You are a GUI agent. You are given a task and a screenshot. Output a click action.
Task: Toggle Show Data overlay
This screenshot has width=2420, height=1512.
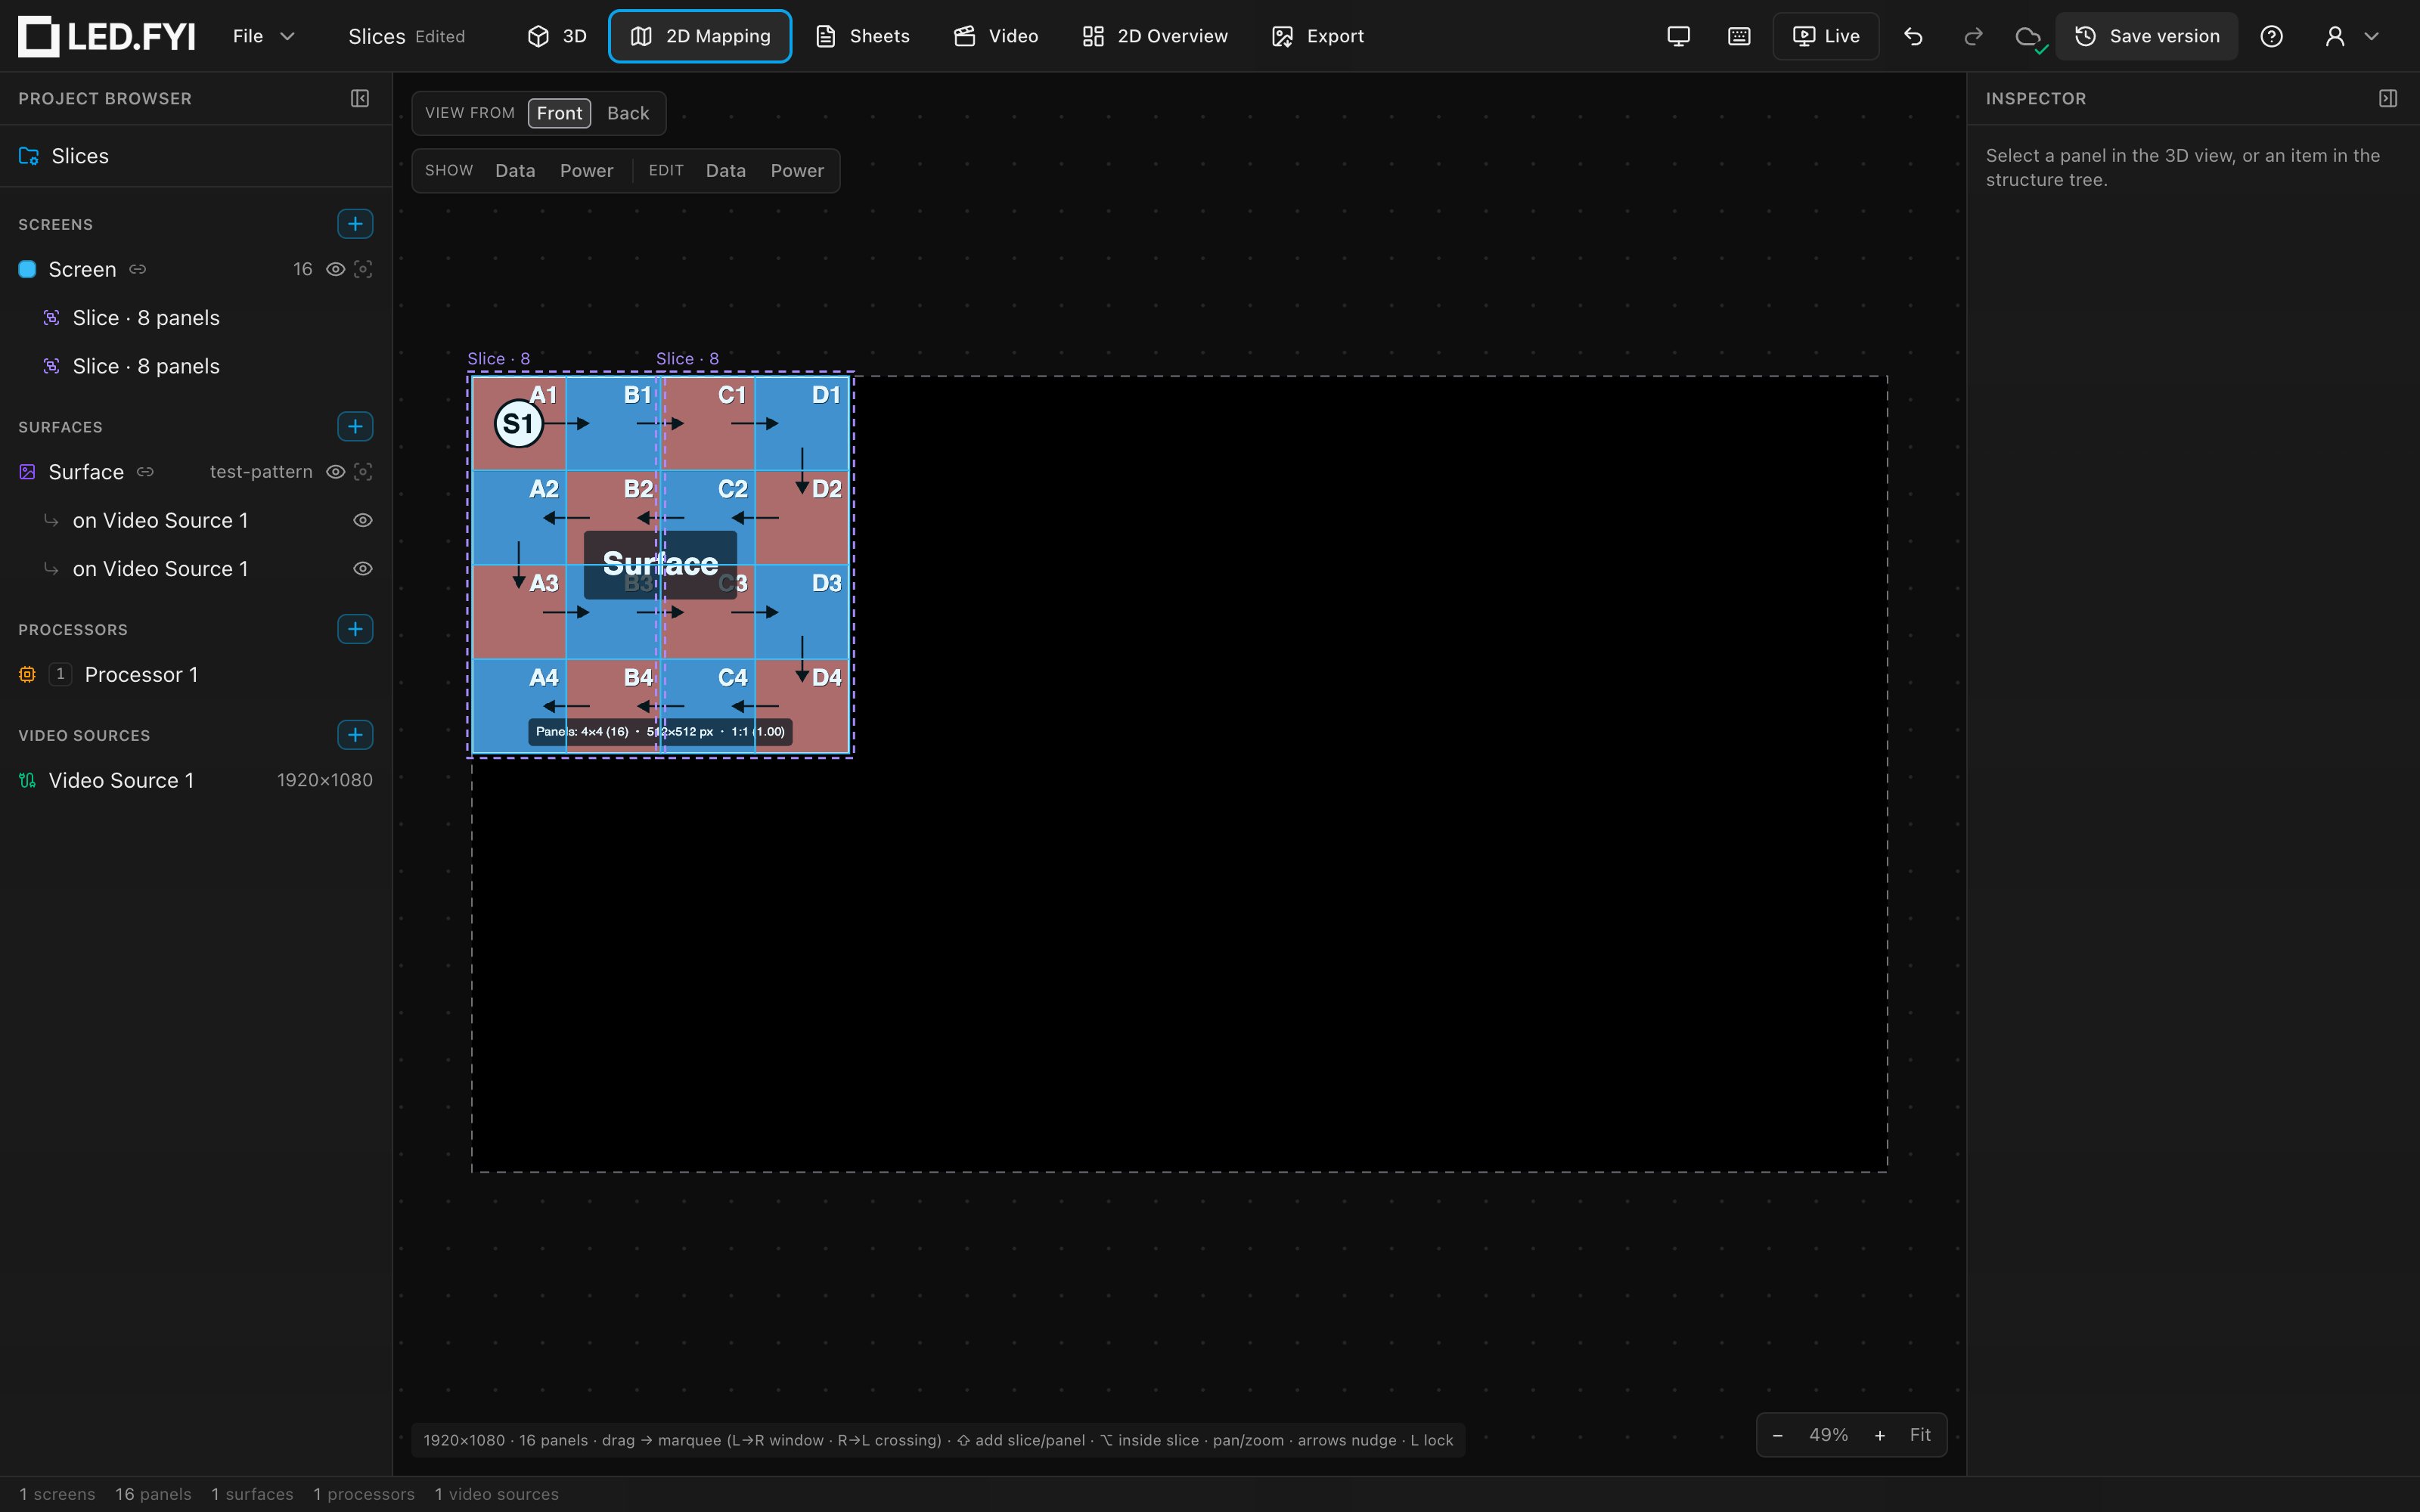click(515, 171)
